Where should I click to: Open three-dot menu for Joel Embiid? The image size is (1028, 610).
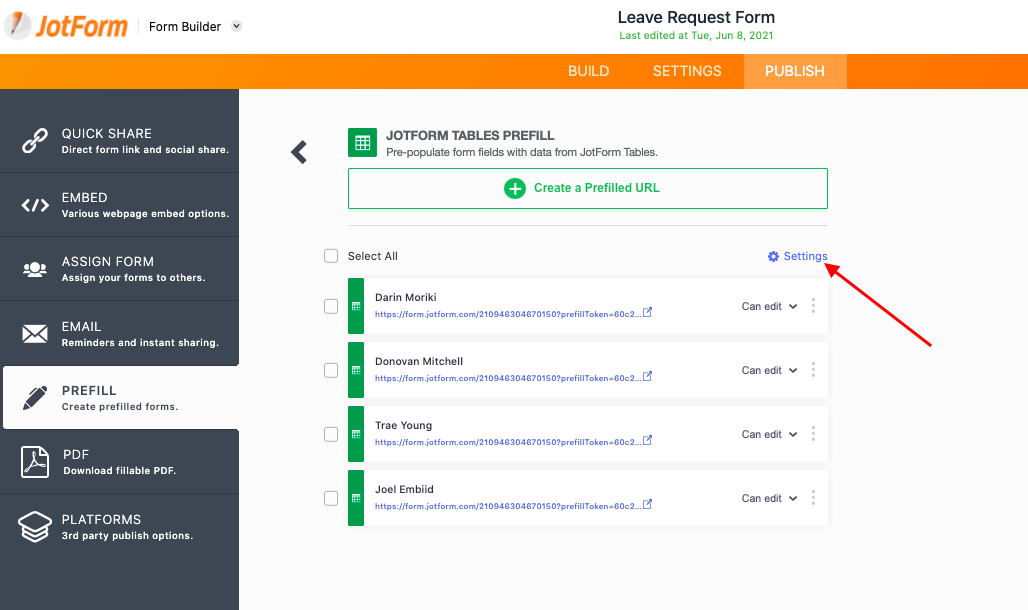[x=813, y=498]
